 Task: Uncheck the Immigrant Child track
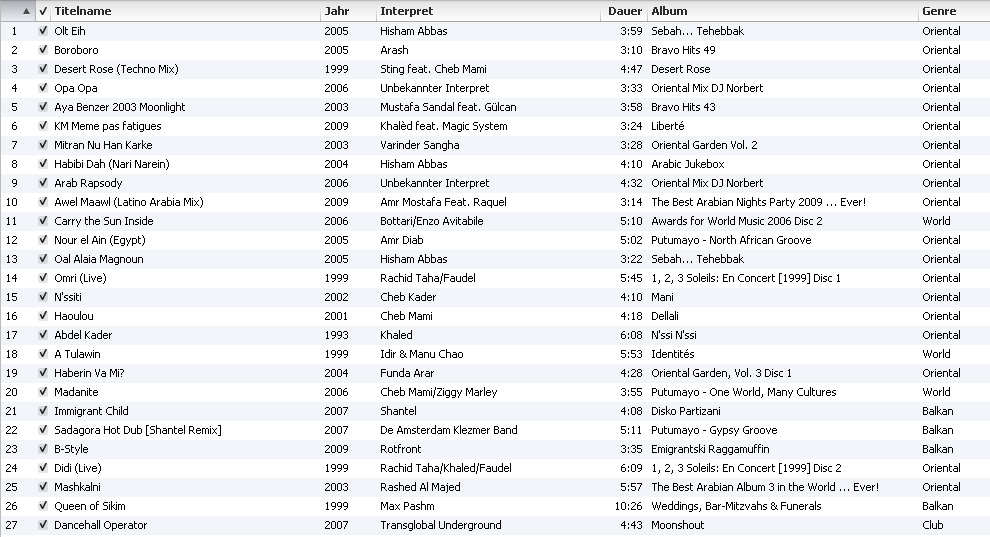(x=43, y=411)
